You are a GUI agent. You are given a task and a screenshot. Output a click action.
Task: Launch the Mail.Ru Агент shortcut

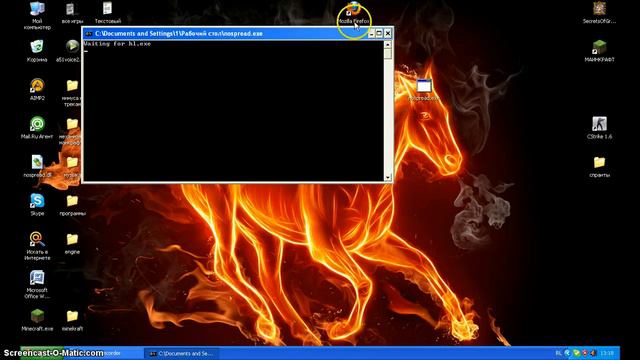(37, 124)
